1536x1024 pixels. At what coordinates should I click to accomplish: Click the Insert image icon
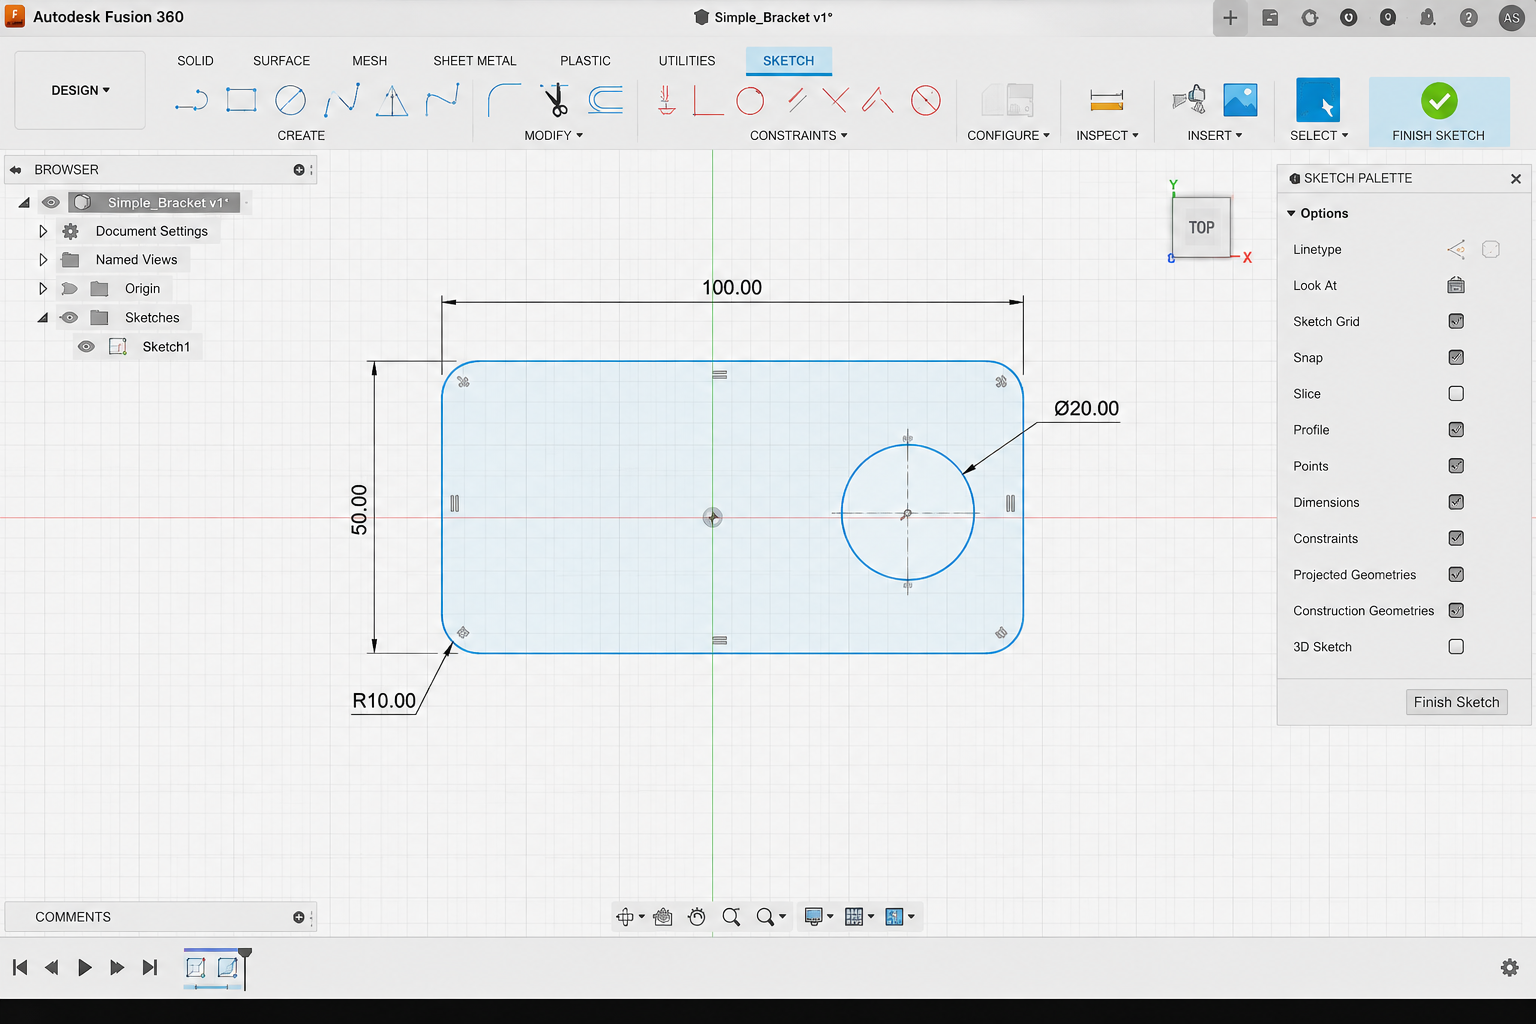click(x=1240, y=100)
